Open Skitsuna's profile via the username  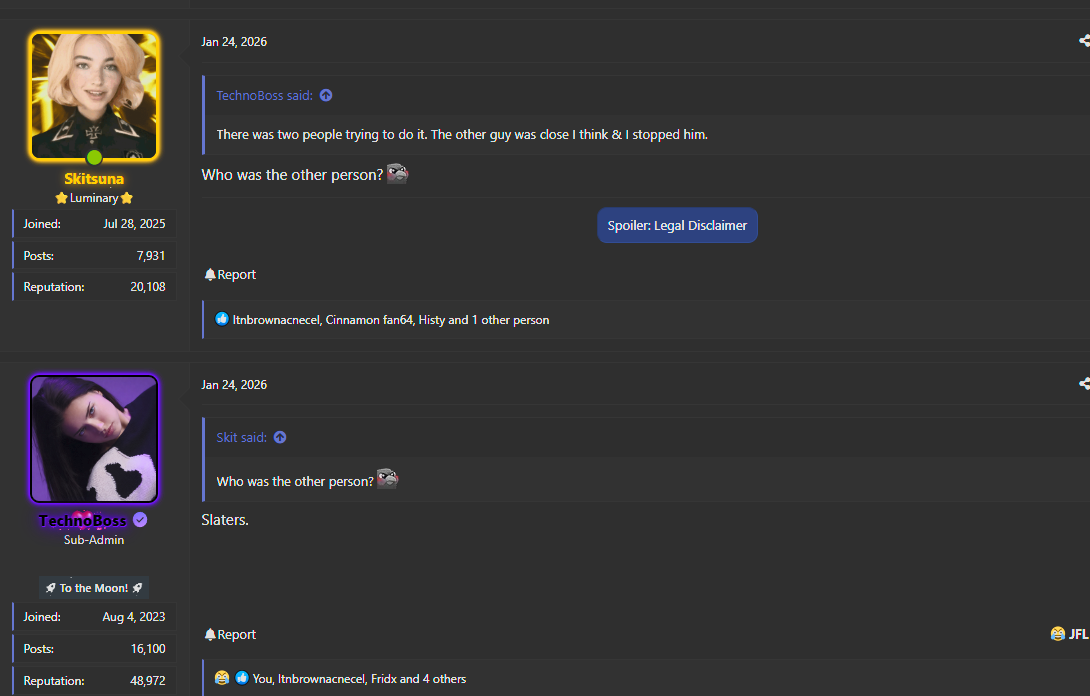coord(94,179)
